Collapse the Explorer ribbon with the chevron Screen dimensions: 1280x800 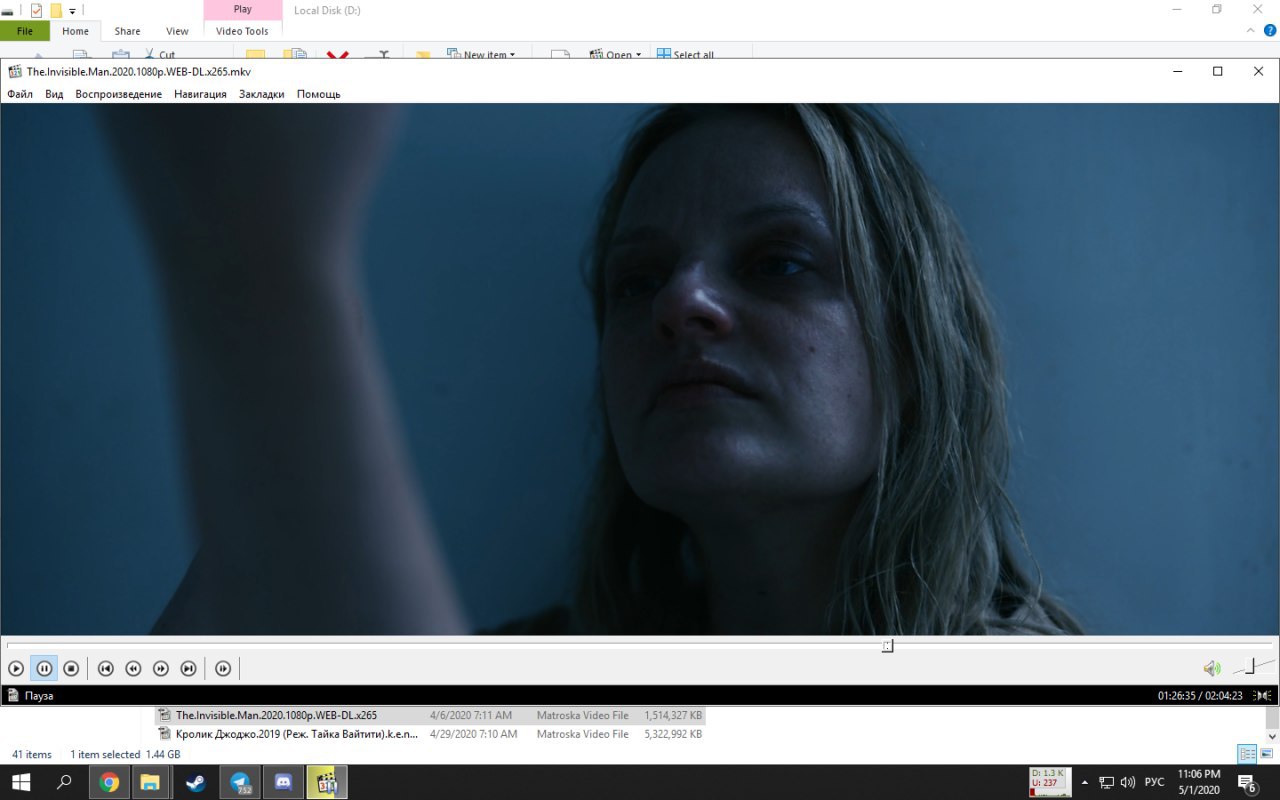point(1251,31)
